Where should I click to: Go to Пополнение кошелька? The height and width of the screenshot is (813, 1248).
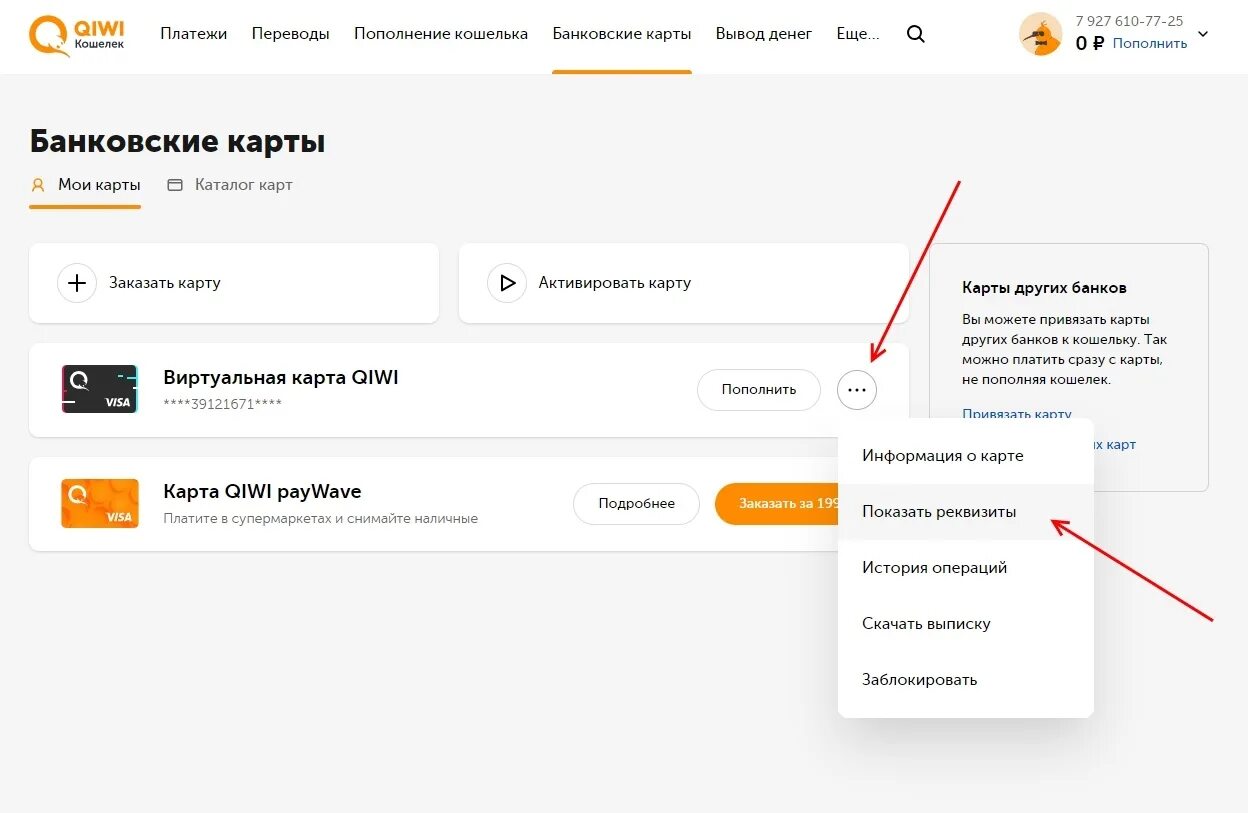point(441,34)
